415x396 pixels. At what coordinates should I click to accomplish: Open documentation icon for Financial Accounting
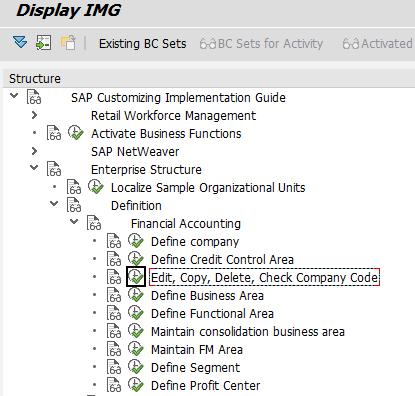pos(94,223)
